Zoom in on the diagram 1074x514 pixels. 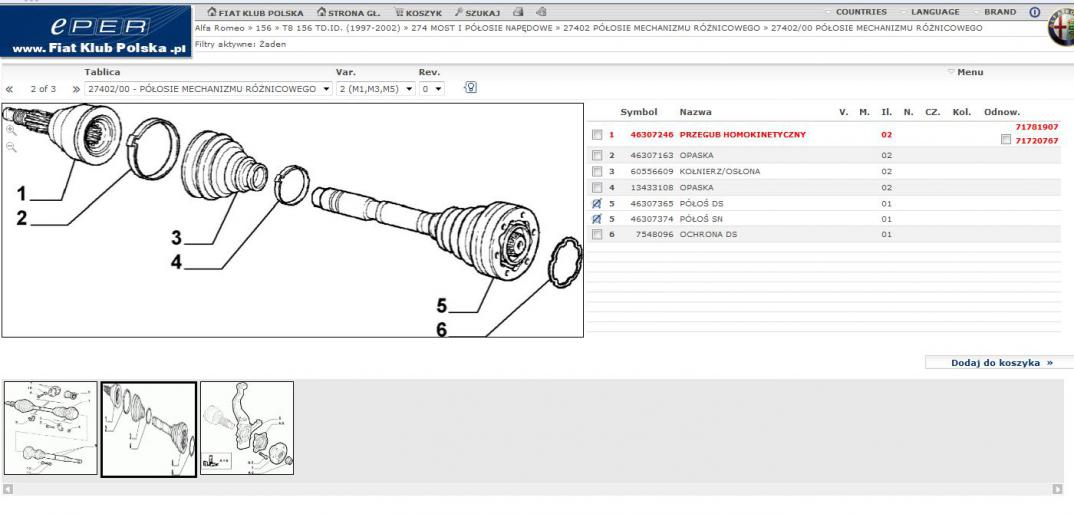click(x=11, y=130)
